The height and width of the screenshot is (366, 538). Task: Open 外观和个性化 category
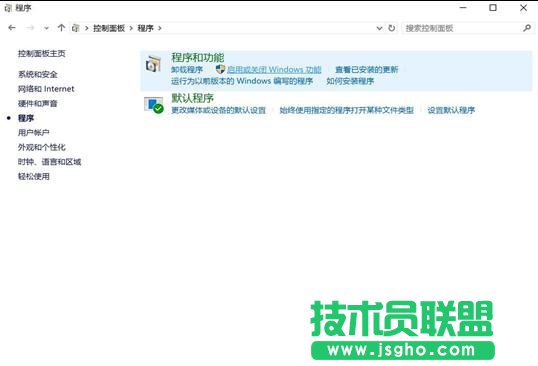tap(42, 147)
